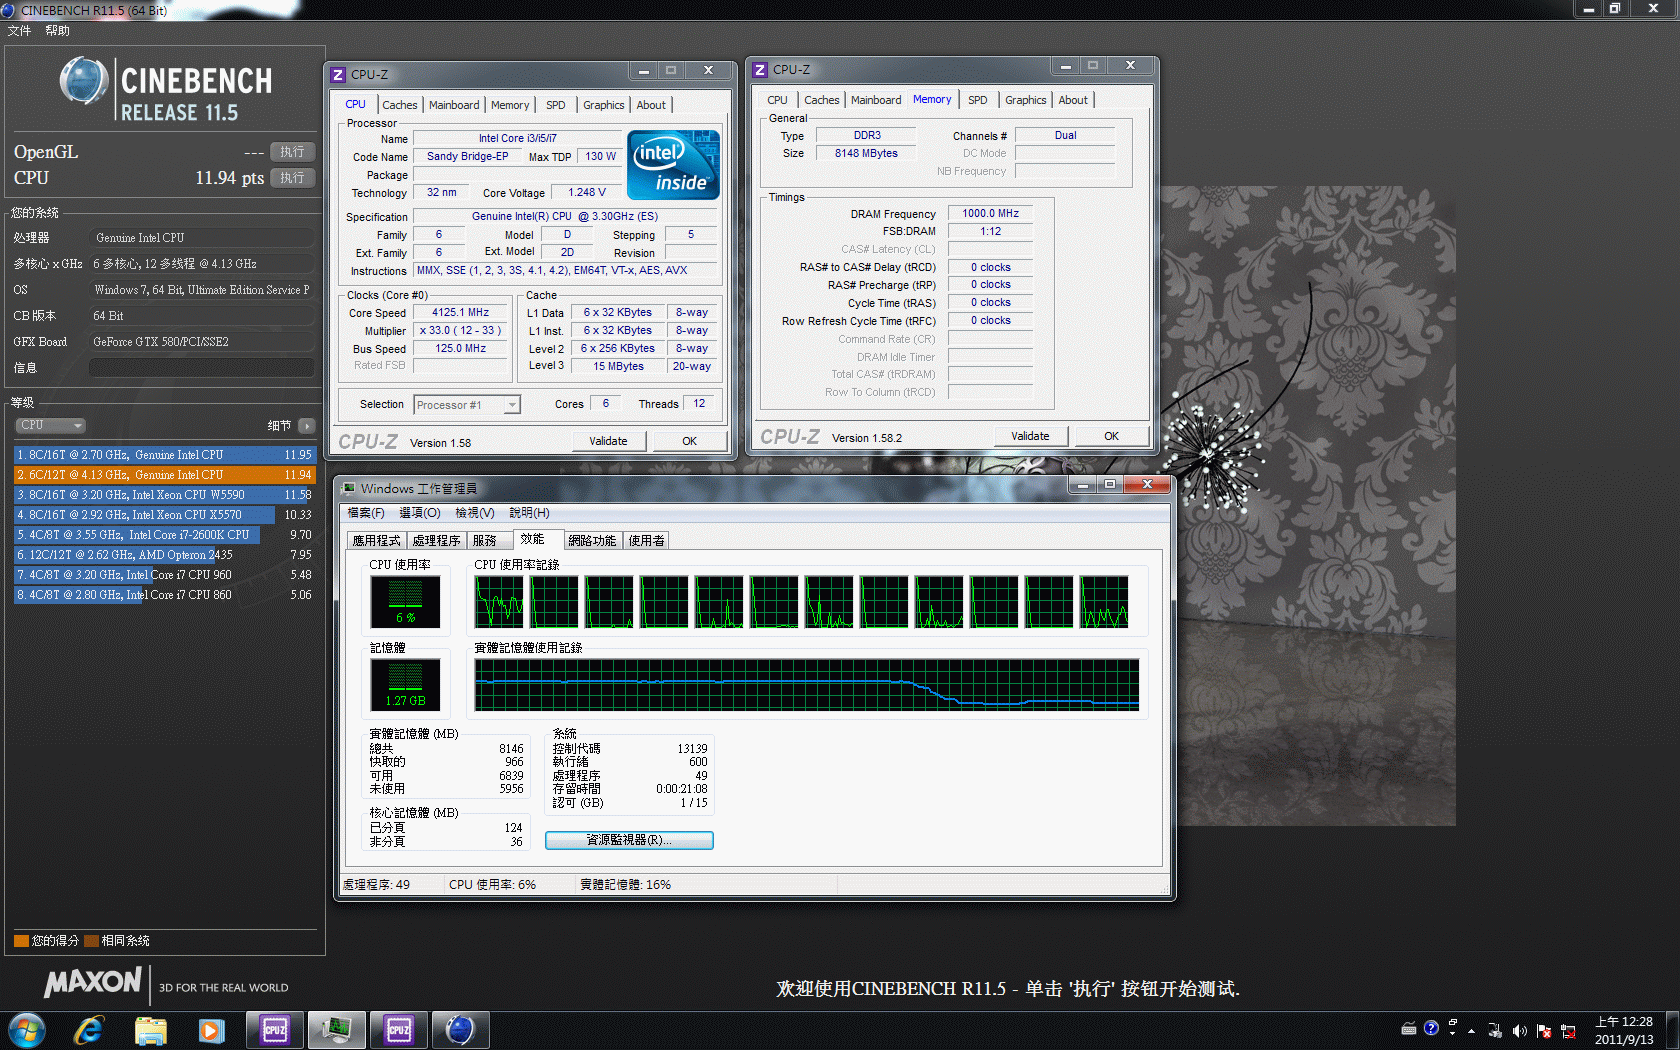The width and height of the screenshot is (1680, 1050).
Task: Open Processor #1 selection dropdown
Action: click(x=467, y=405)
